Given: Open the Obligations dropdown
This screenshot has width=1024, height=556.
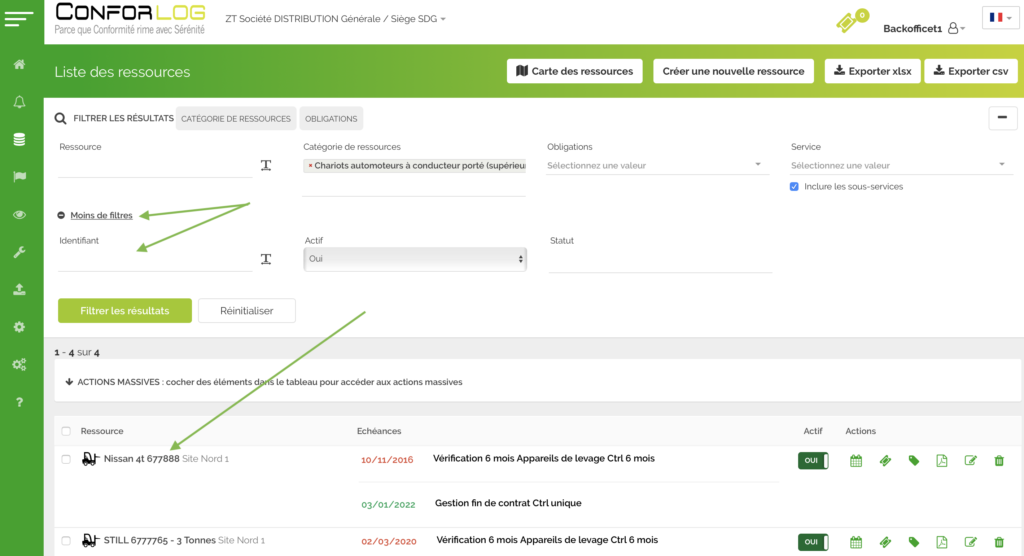Looking at the screenshot, I should pos(656,165).
